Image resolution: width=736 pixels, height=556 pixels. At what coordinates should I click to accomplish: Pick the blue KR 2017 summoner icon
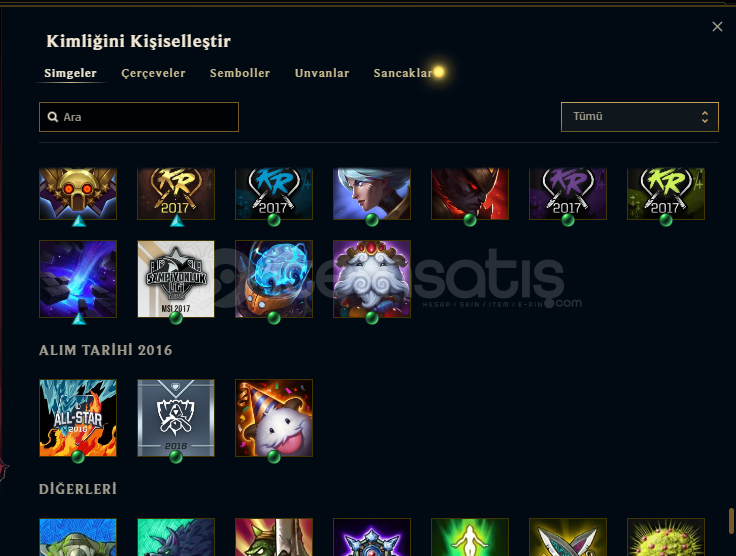point(274,194)
